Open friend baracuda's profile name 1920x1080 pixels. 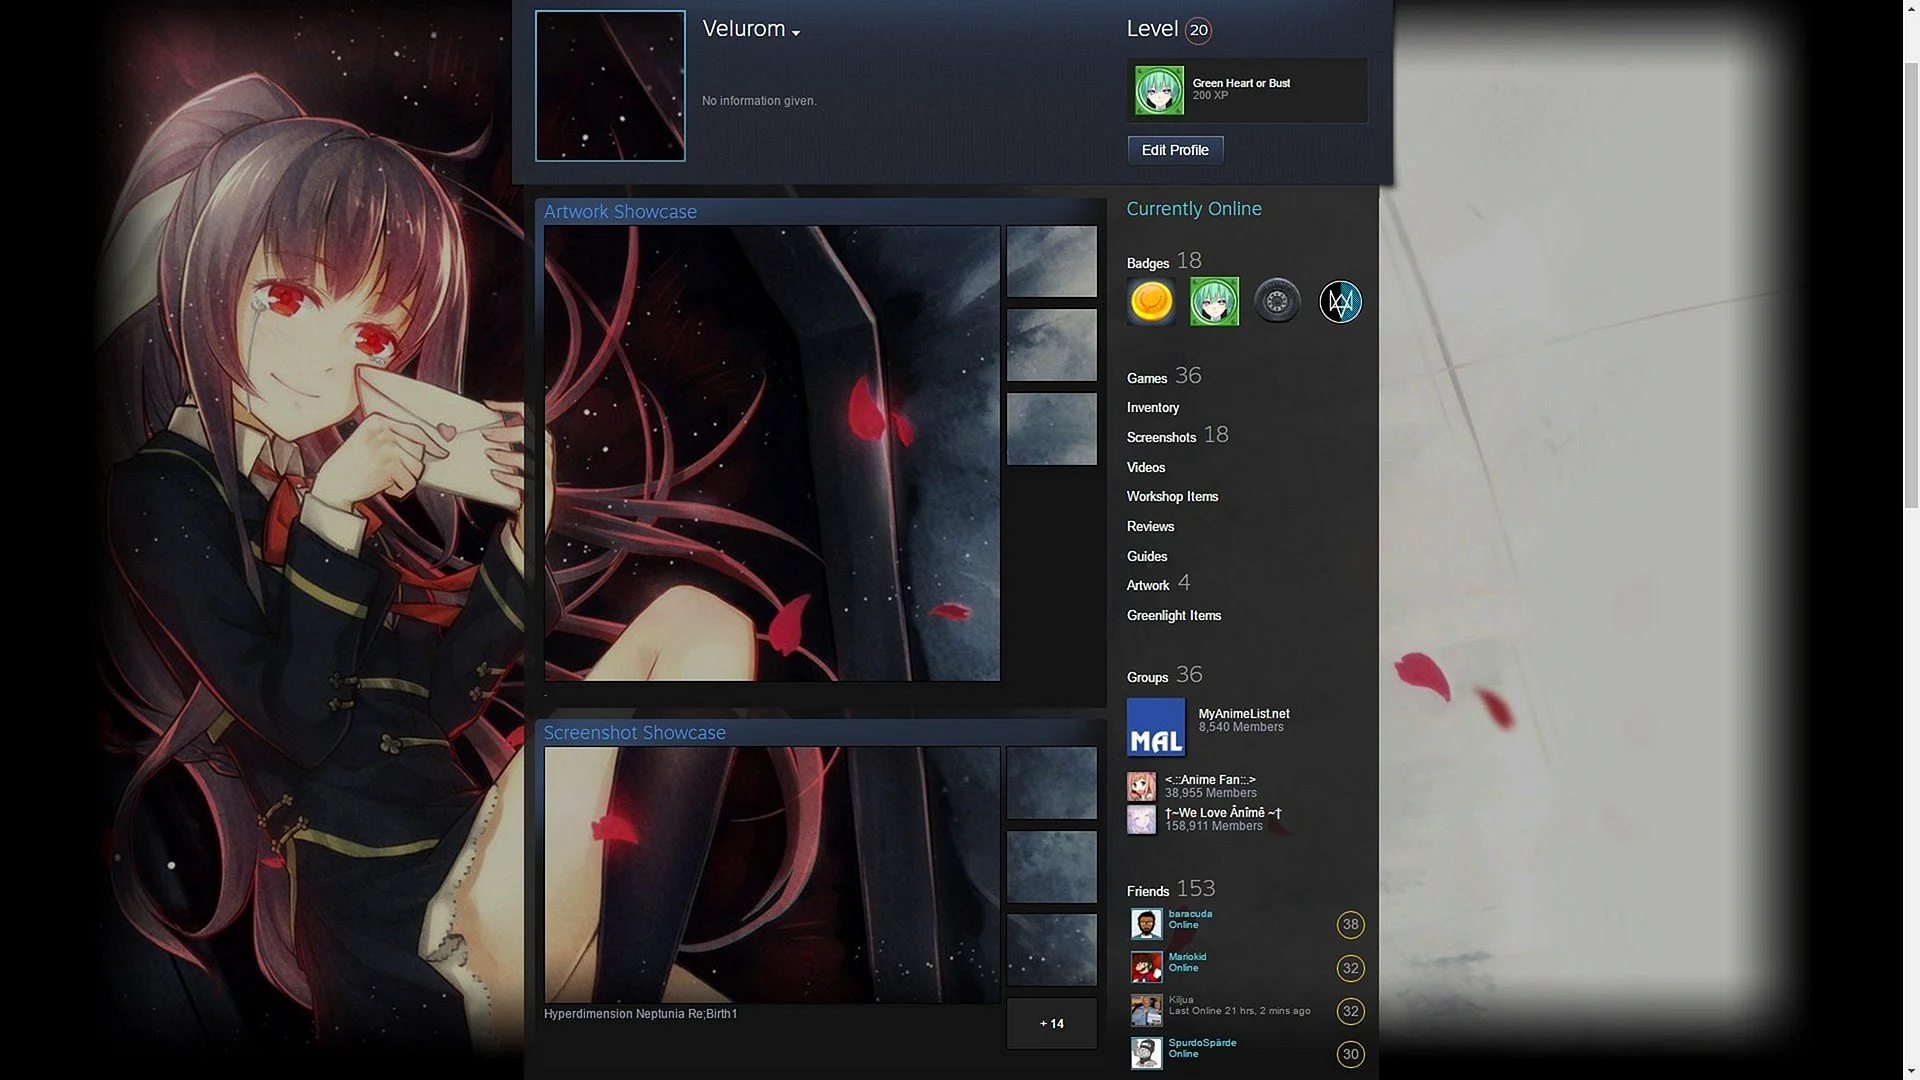[1190, 914]
